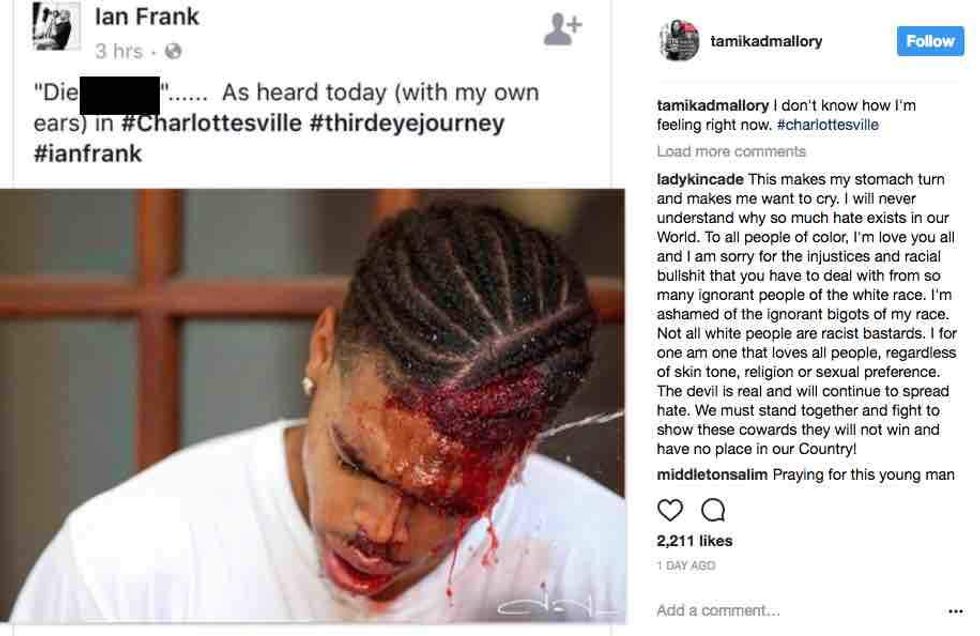Click the add friend icon
Viewport: 980px width, 636px height.
(563, 30)
